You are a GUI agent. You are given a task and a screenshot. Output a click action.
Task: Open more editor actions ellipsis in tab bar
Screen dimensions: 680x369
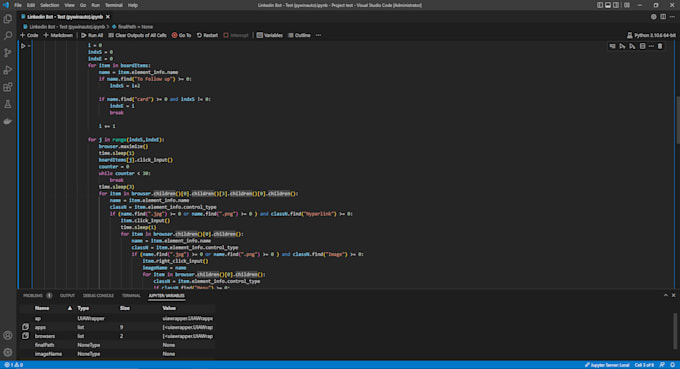tap(672, 17)
